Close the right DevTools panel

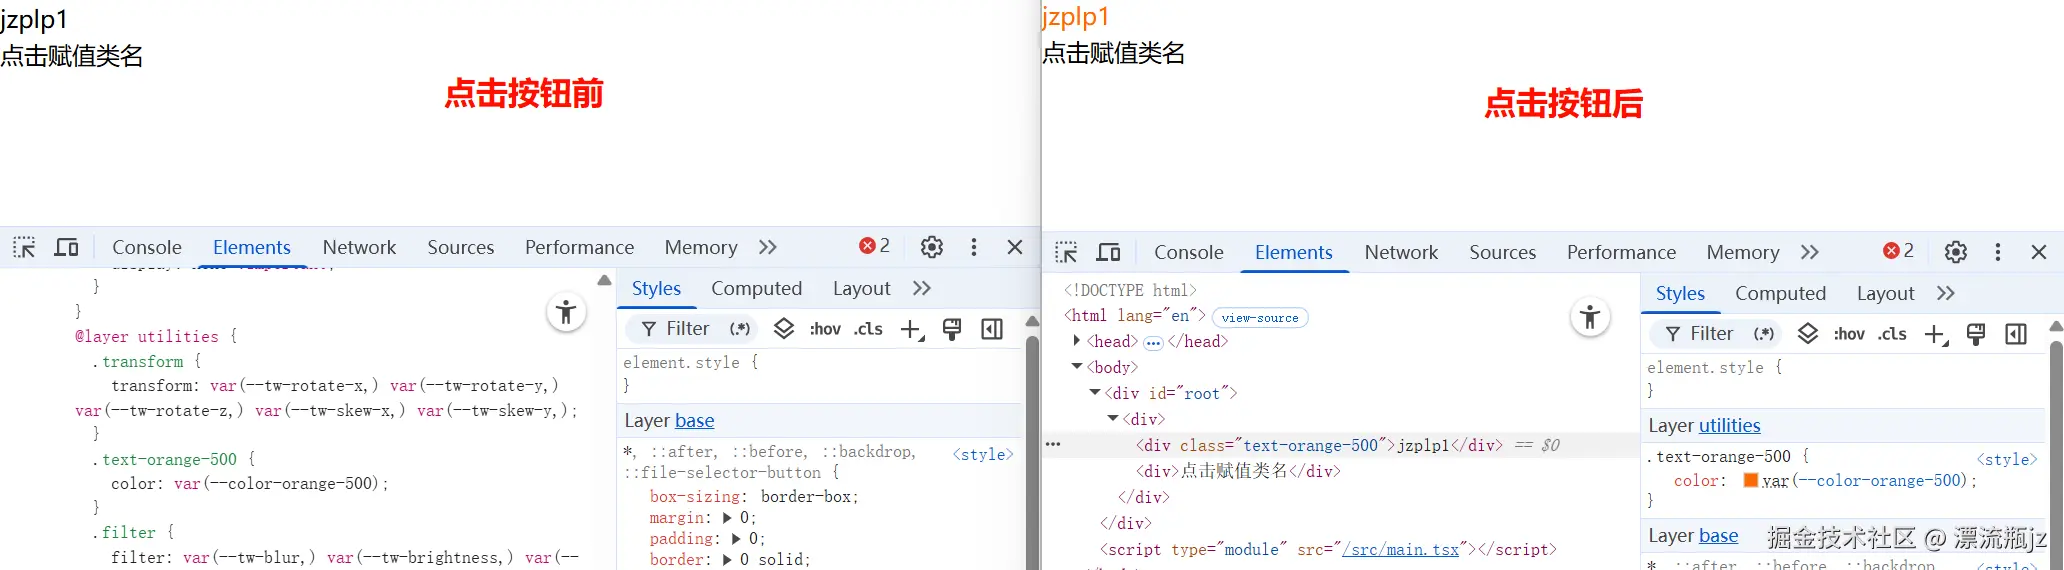[x=2039, y=252]
